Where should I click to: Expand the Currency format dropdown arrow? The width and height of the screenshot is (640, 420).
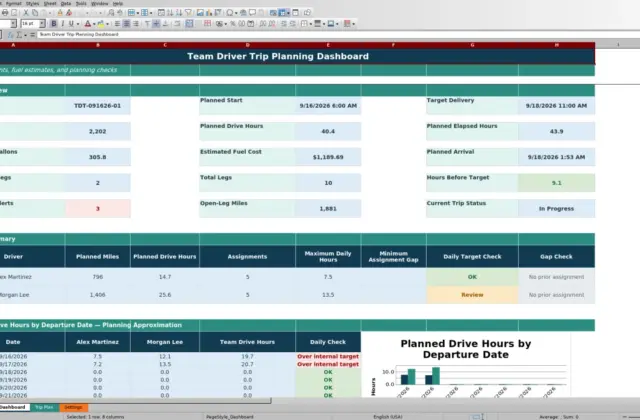(x=226, y=24)
